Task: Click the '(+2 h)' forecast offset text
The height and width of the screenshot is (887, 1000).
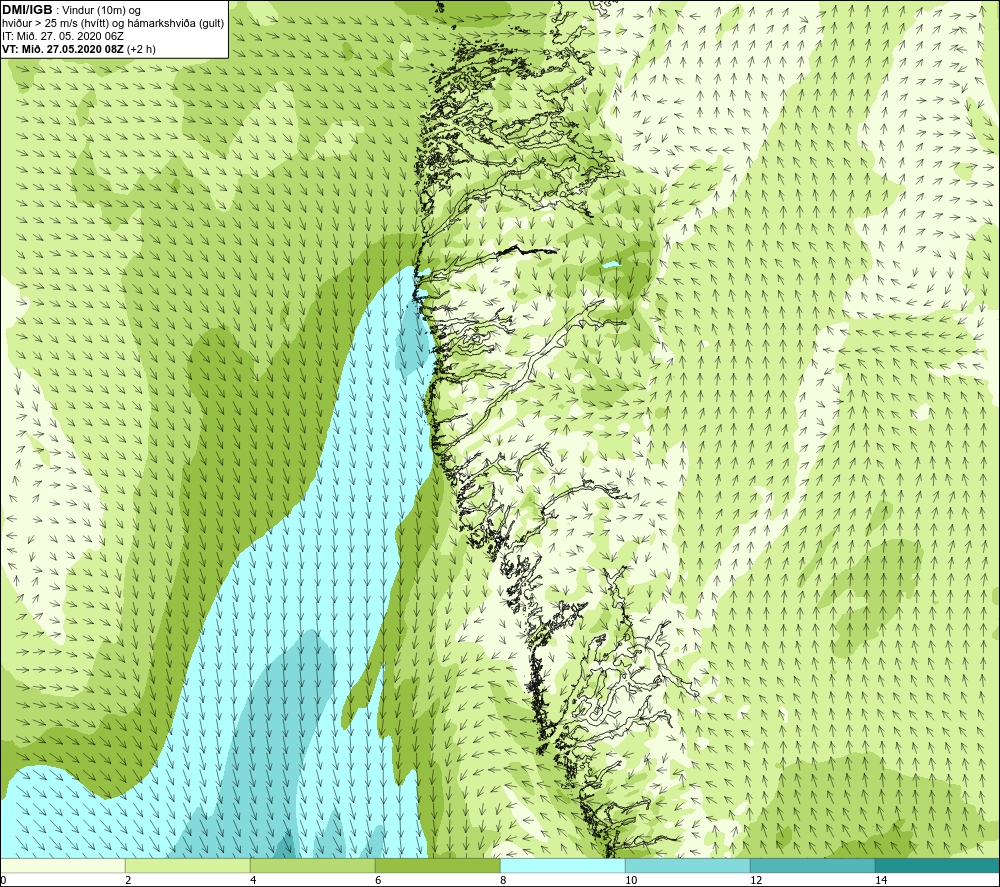Action: pos(141,49)
